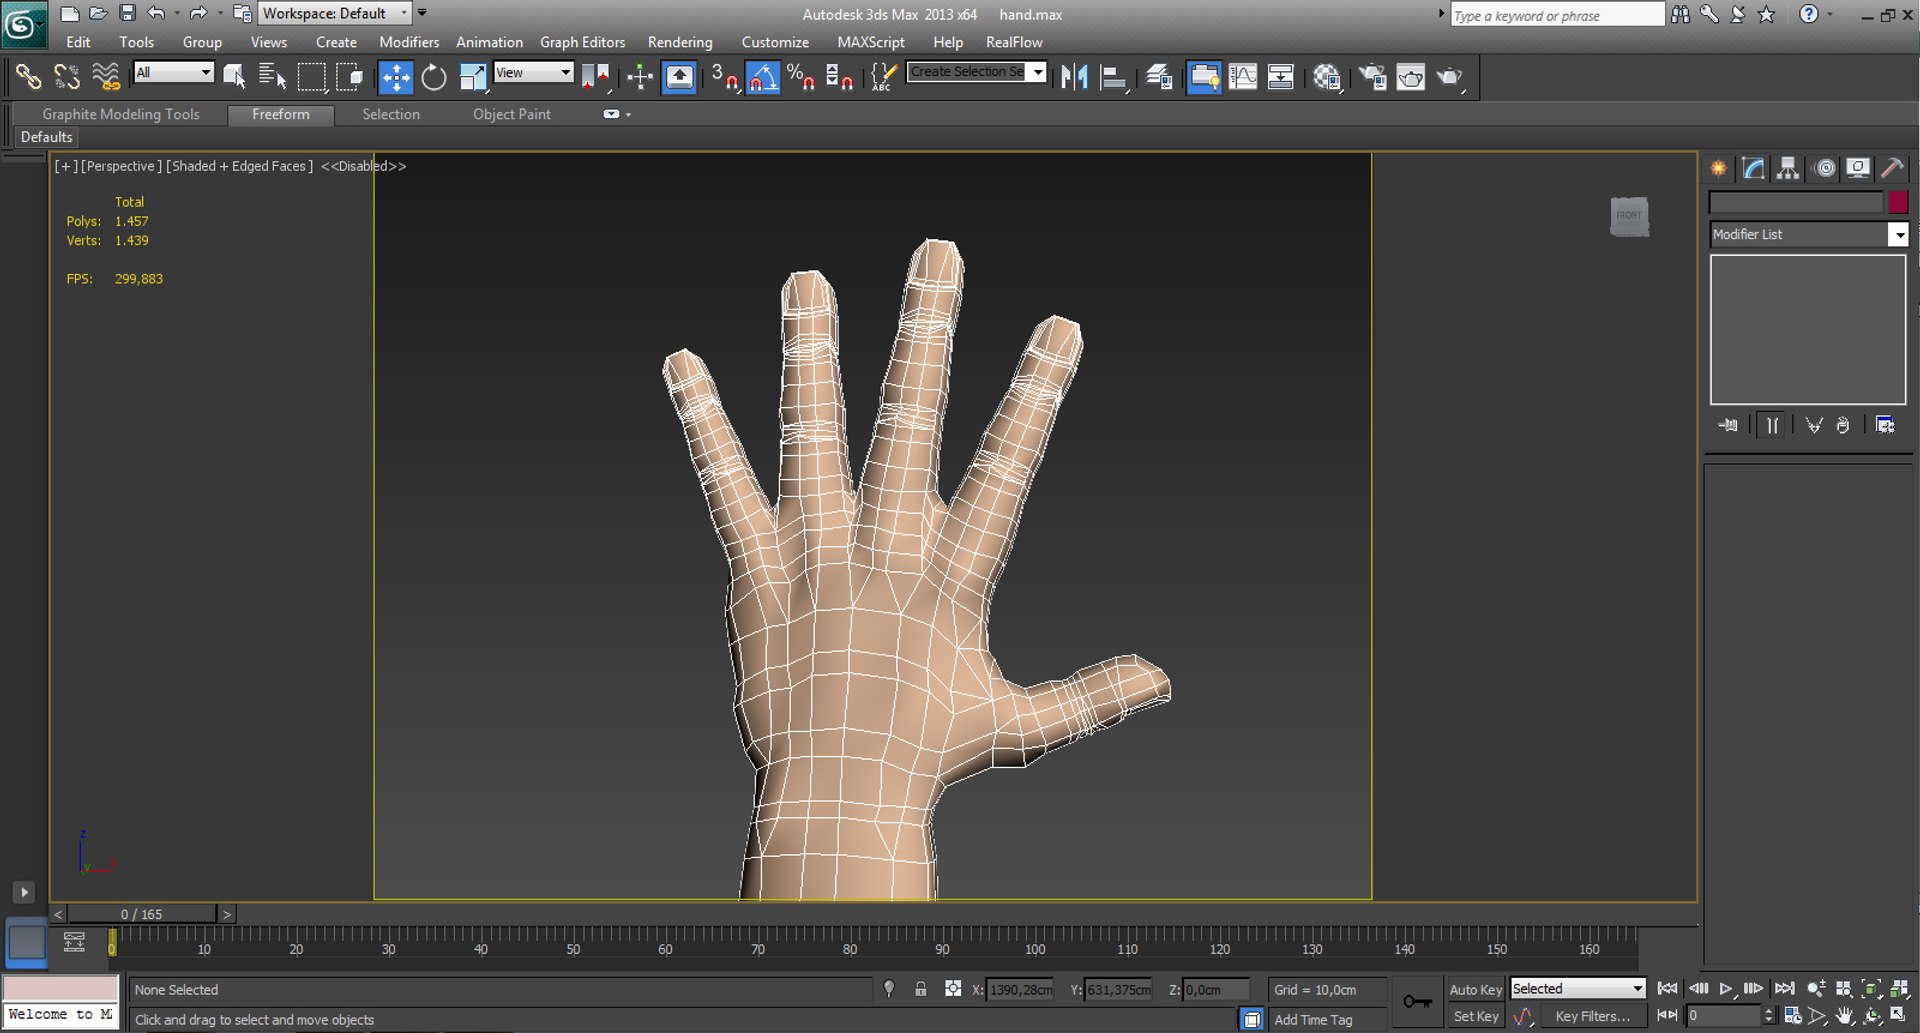The height and width of the screenshot is (1033, 1920).
Task: Open the View reference coordinate dropdown
Action: click(x=534, y=72)
